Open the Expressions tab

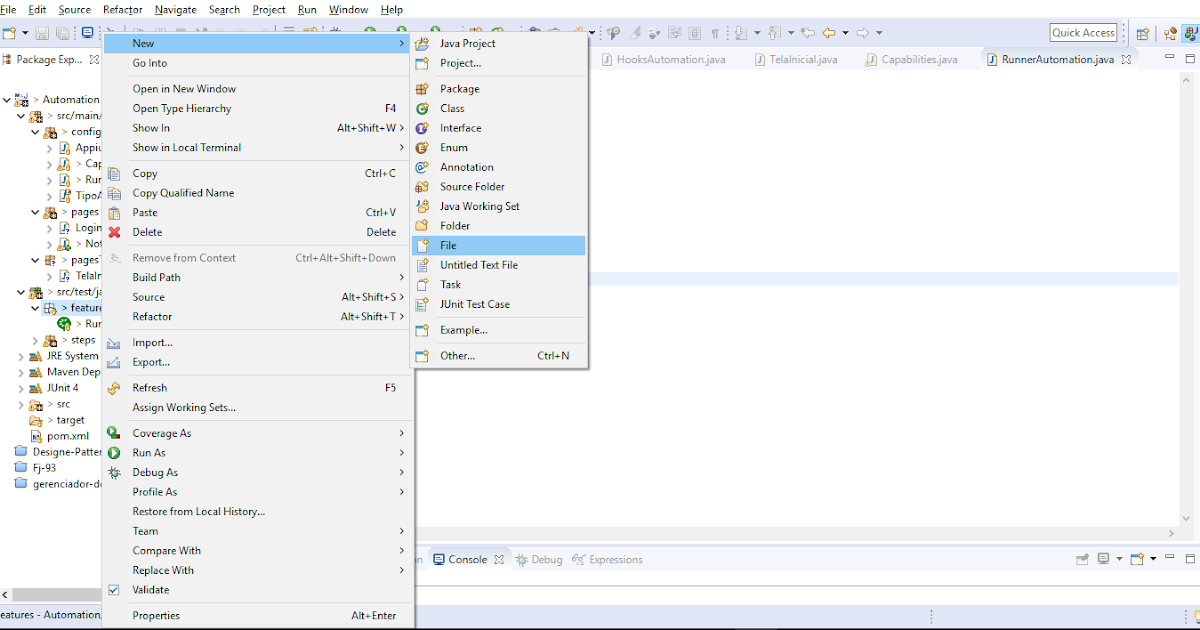(607, 560)
